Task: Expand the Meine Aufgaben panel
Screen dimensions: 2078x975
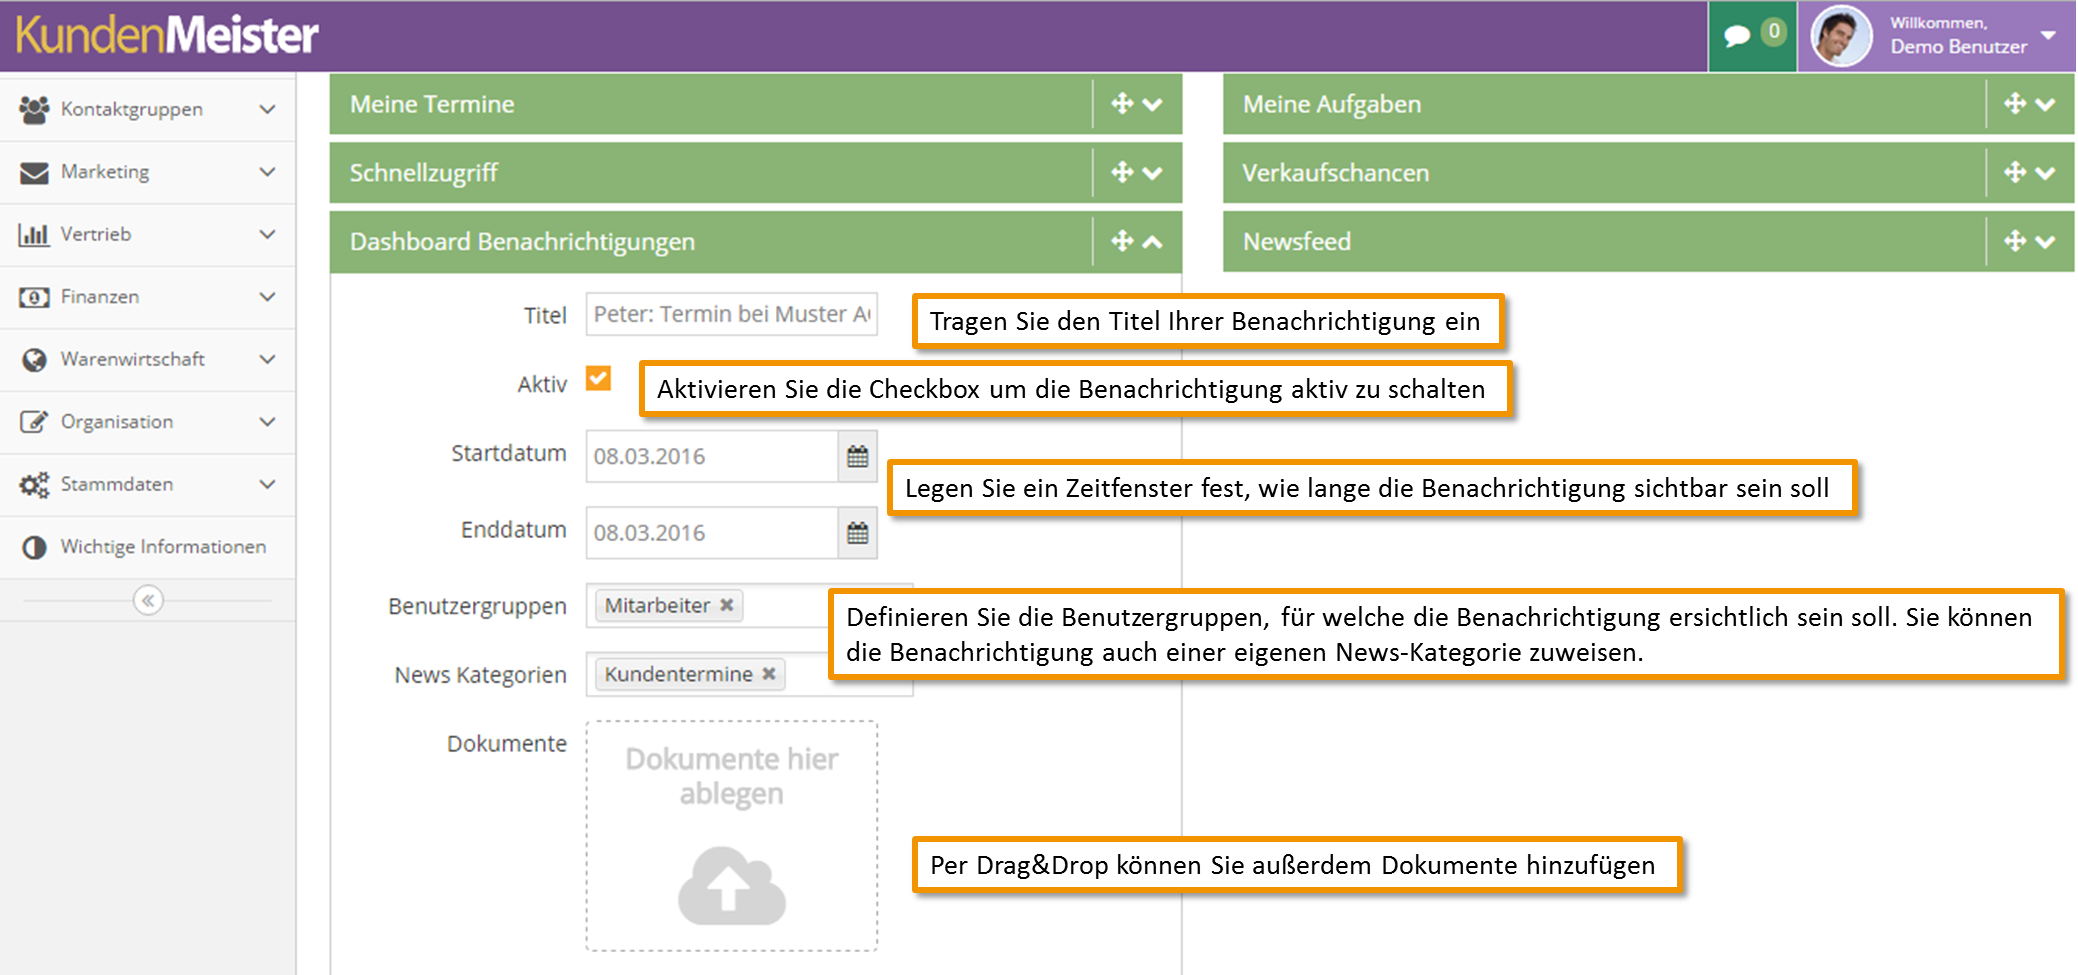Action: click(2046, 104)
